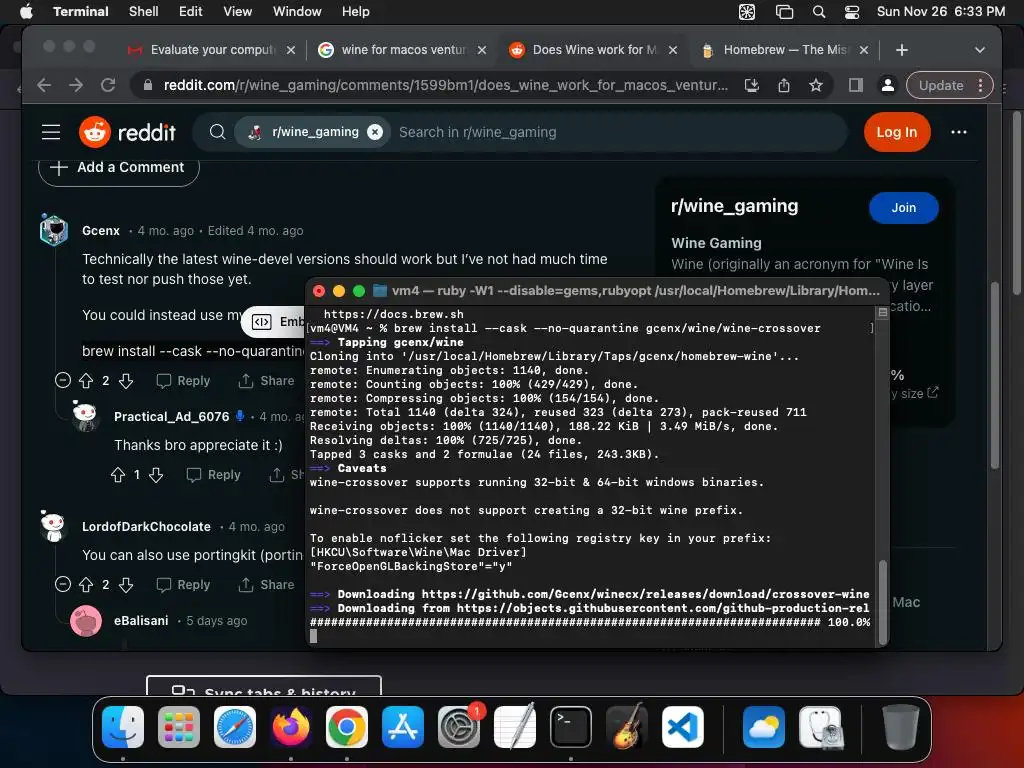Reply to Practical_Ad_6076's comment
The height and width of the screenshot is (768, 1024).
coord(214,475)
